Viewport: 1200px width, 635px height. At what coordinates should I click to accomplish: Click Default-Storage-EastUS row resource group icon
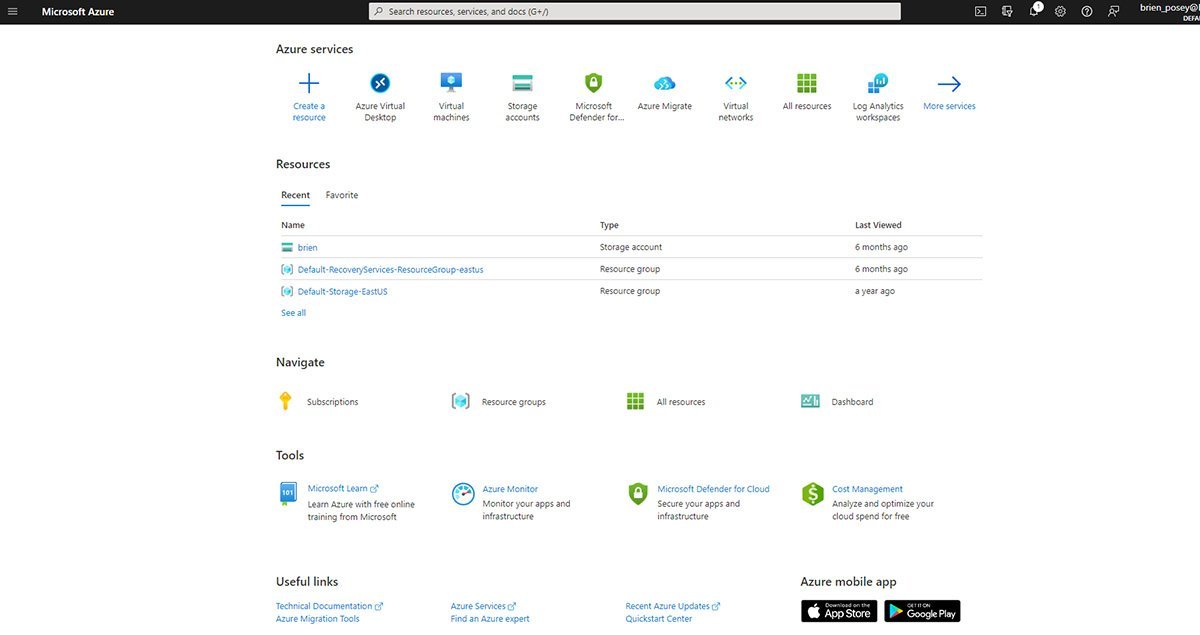point(287,291)
